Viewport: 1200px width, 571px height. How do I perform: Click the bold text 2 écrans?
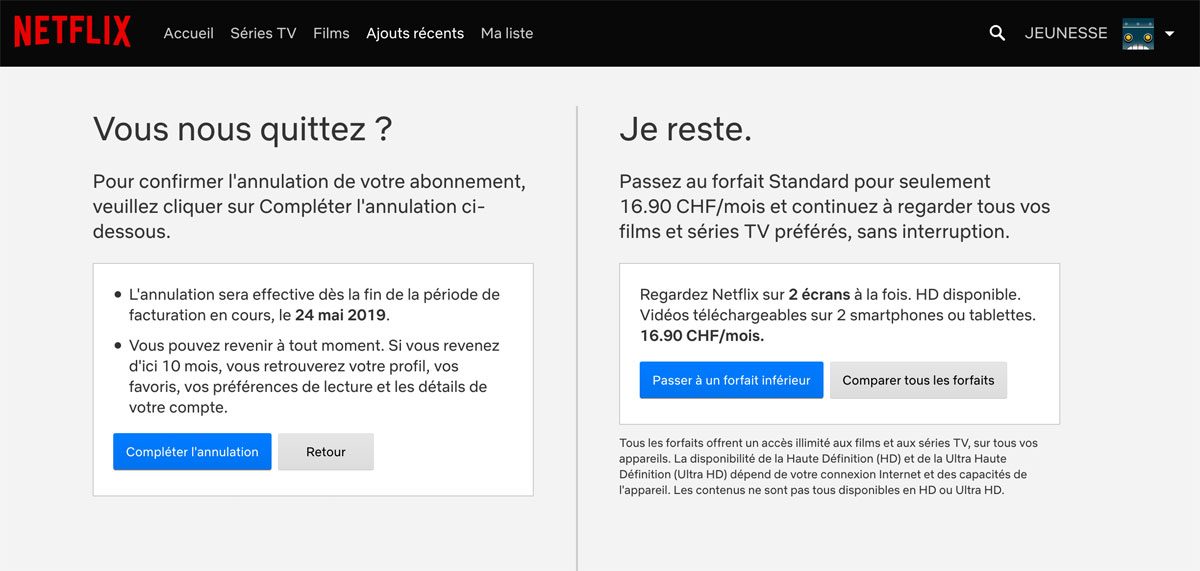819,295
